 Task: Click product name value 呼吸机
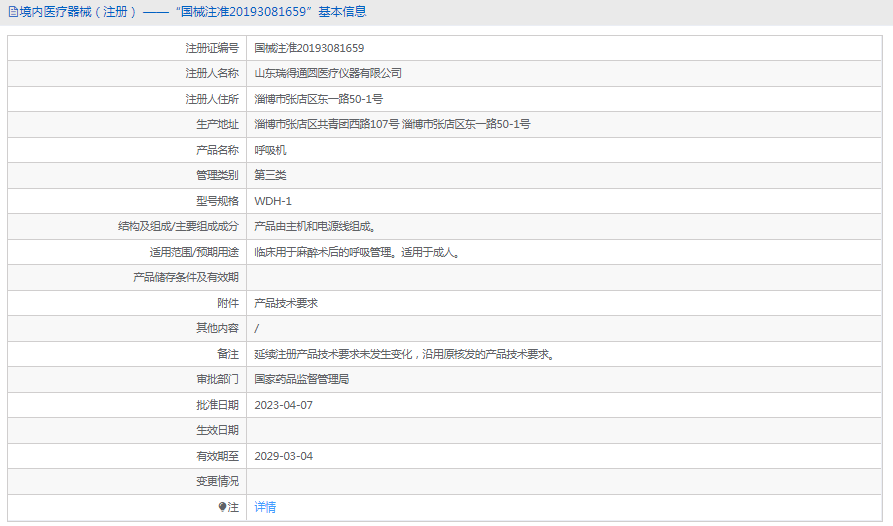pos(270,150)
